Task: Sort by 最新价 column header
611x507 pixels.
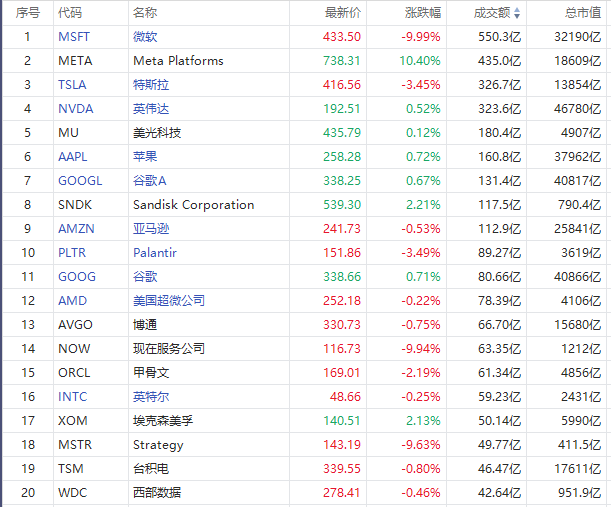Action: pyautogui.click(x=343, y=13)
